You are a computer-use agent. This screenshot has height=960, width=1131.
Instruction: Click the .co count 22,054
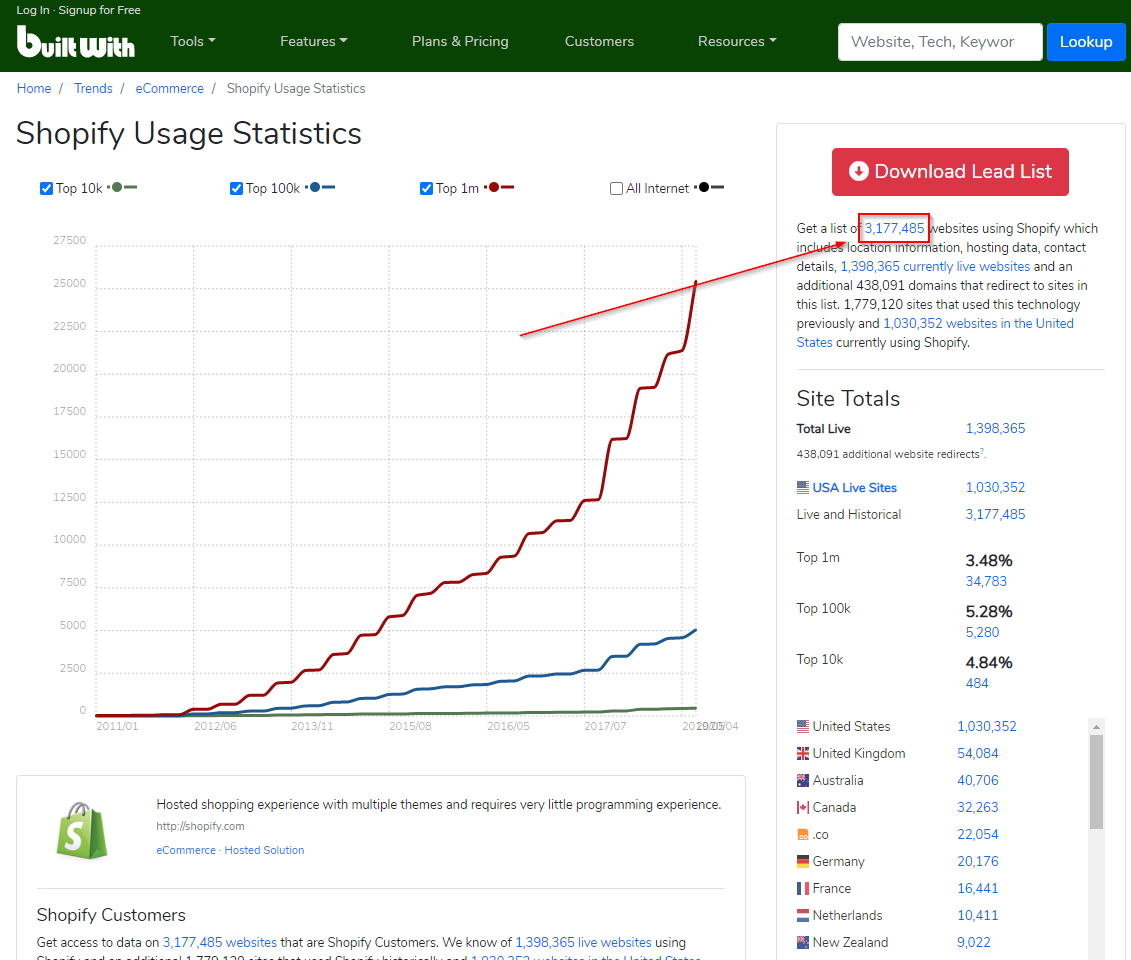978,835
